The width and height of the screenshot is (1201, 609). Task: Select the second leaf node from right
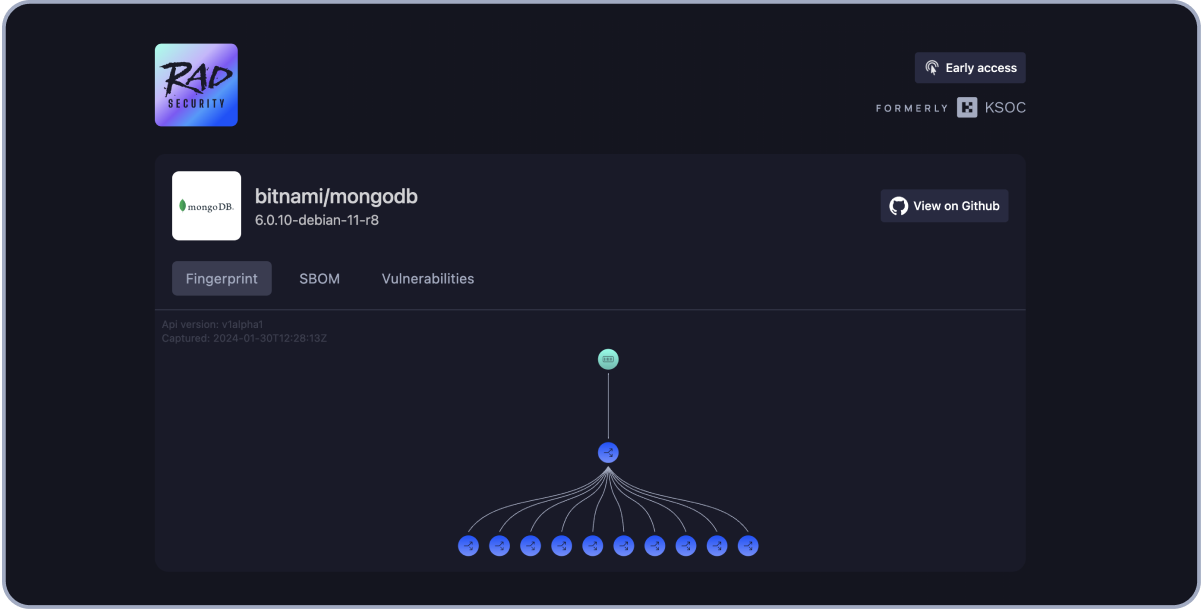point(716,546)
